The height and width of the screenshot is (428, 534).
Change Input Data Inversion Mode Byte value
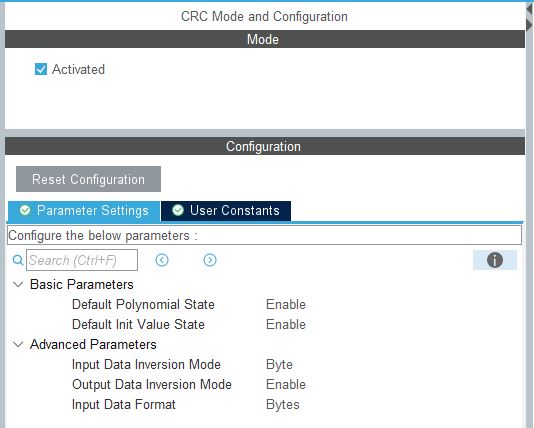point(279,365)
